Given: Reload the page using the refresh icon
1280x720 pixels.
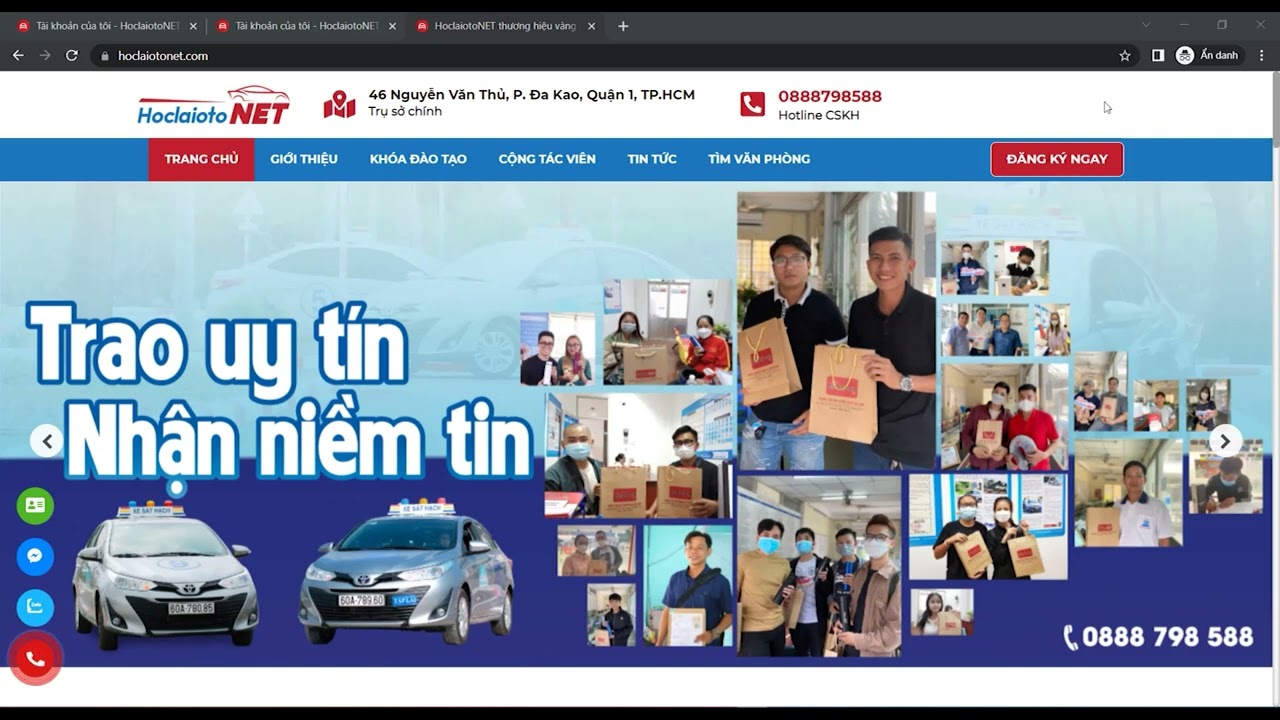Looking at the screenshot, I should (70, 56).
